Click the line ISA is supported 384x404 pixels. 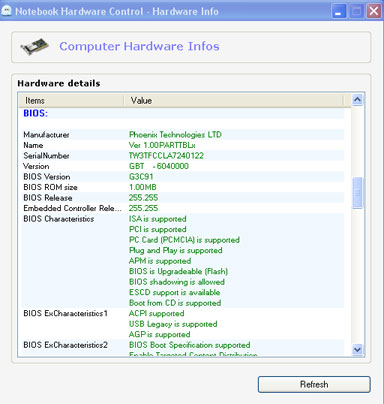[158, 219]
